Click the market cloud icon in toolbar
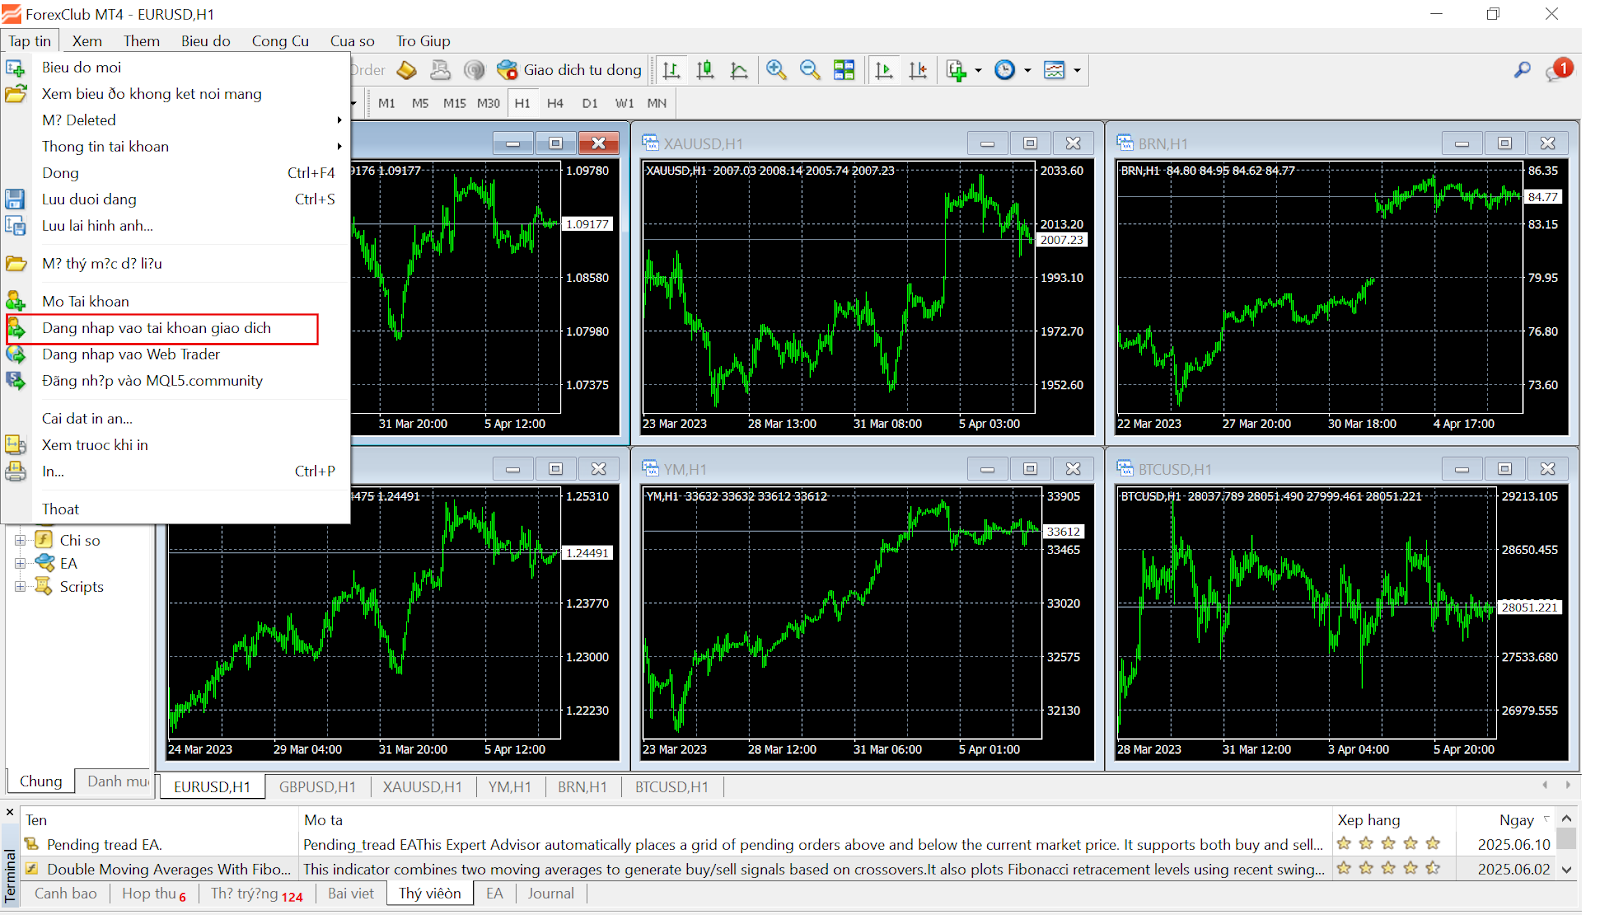The height and width of the screenshot is (915, 1600). [440, 70]
